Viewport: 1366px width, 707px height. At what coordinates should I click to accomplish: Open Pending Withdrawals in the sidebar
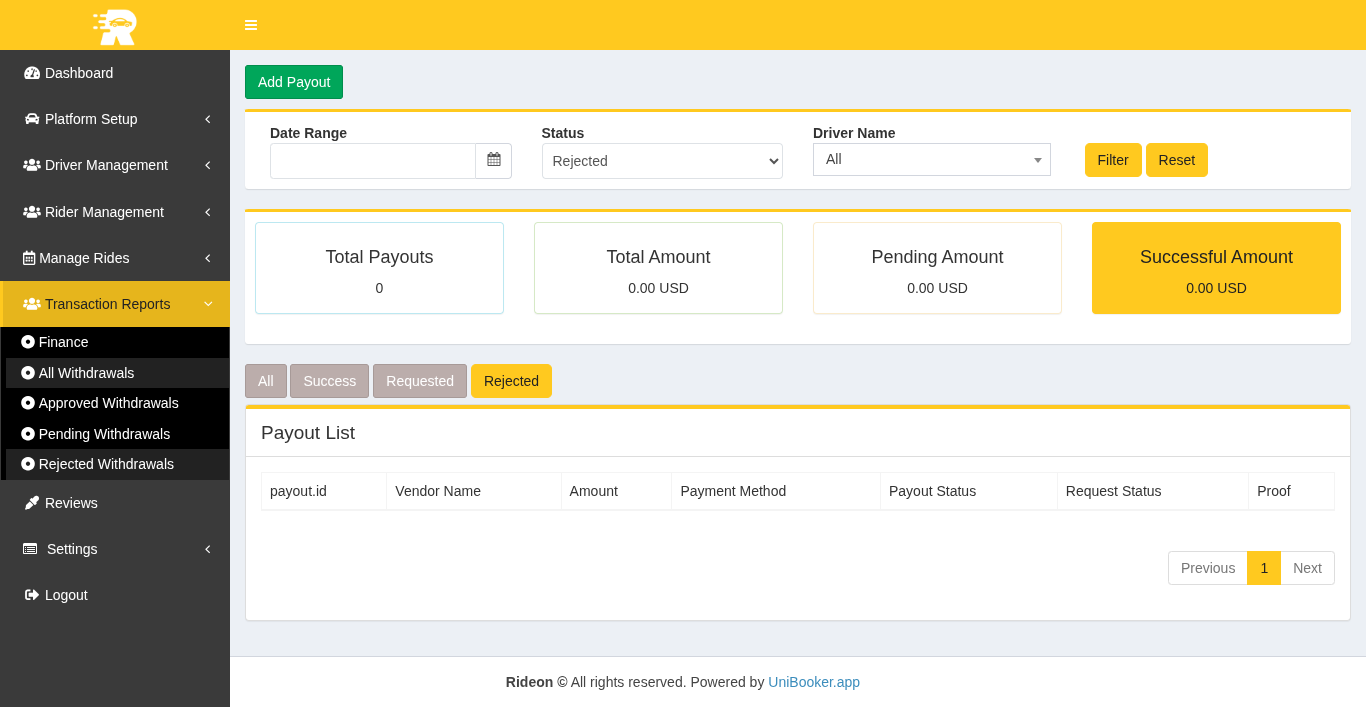pos(104,434)
